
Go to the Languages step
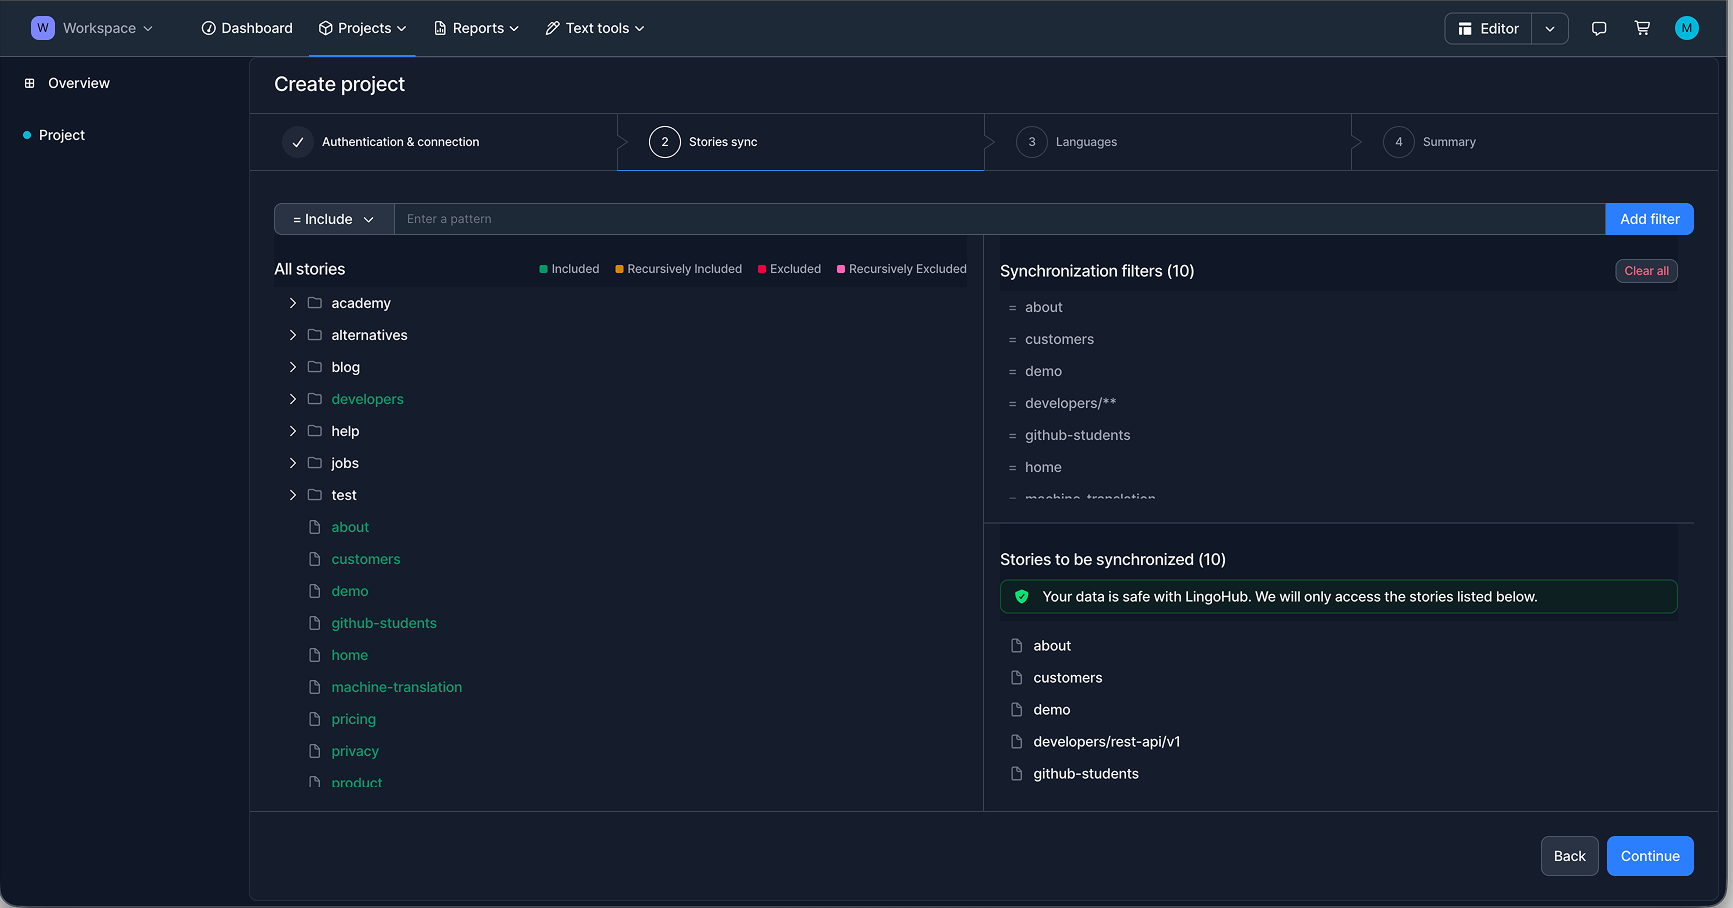[x=1085, y=142]
